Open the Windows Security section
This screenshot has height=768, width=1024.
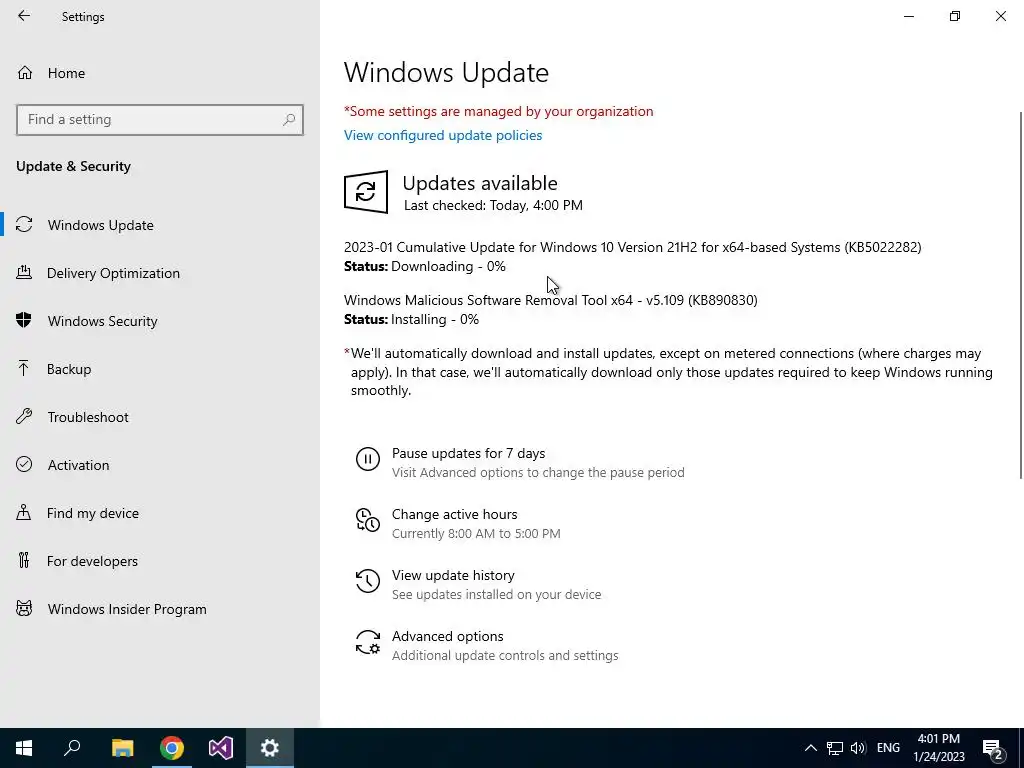click(160, 321)
